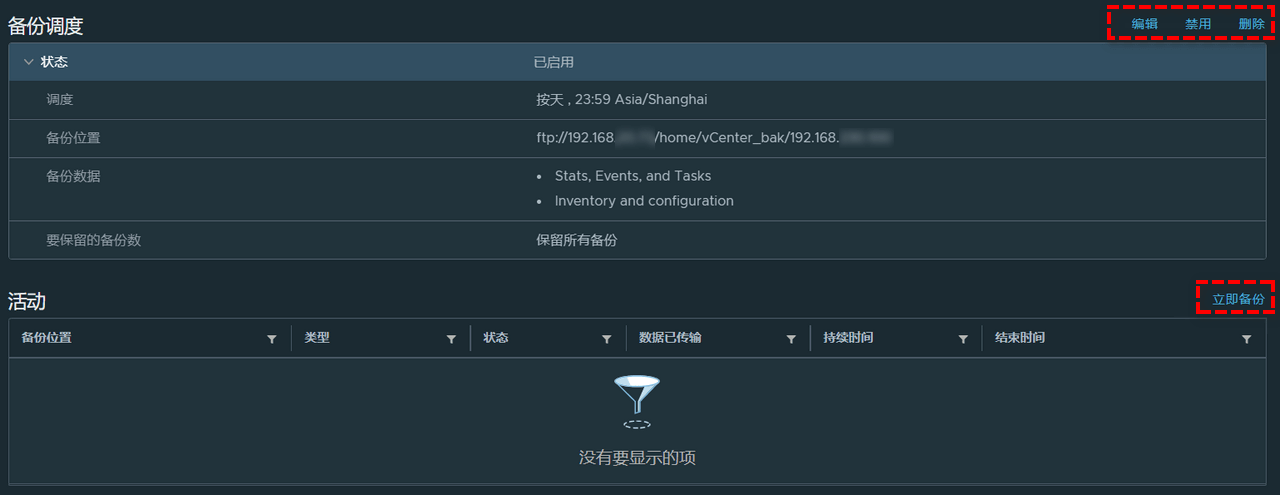Open filter icon for 类型 column
The width and height of the screenshot is (1280, 495).
point(451,339)
